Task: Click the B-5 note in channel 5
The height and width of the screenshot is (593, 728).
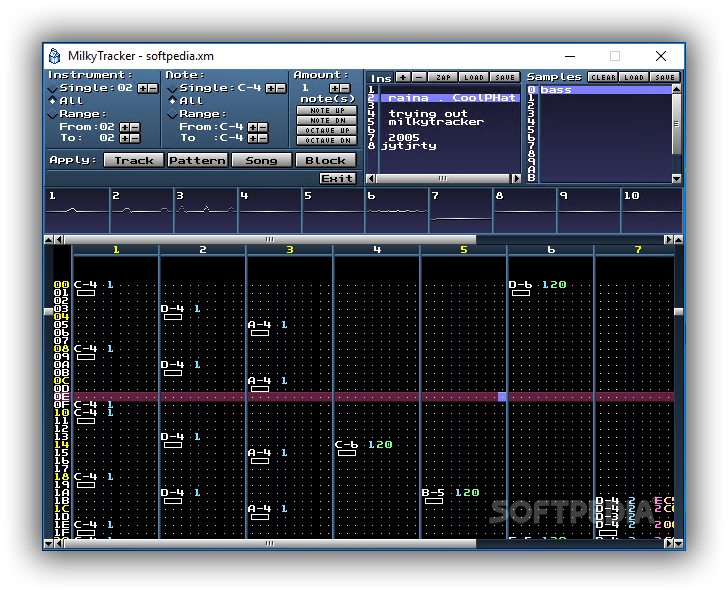Action: tap(433, 493)
